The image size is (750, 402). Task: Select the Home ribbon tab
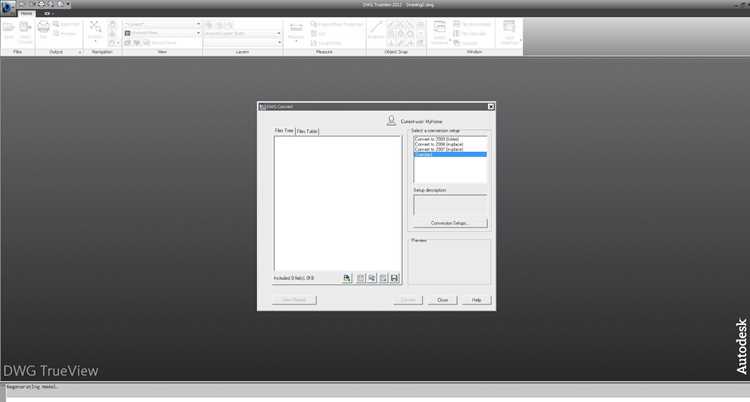click(x=26, y=13)
